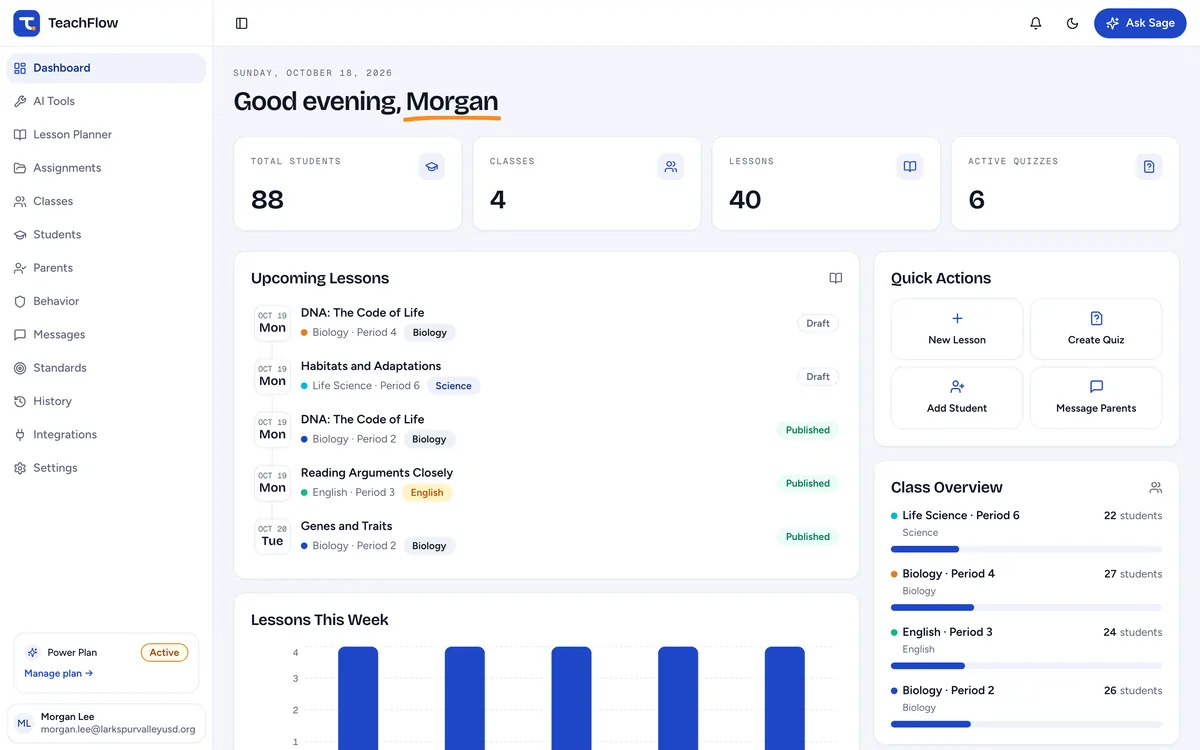Open Habitats and Adaptations lesson
1200x750 pixels.
tap(371, 366)
